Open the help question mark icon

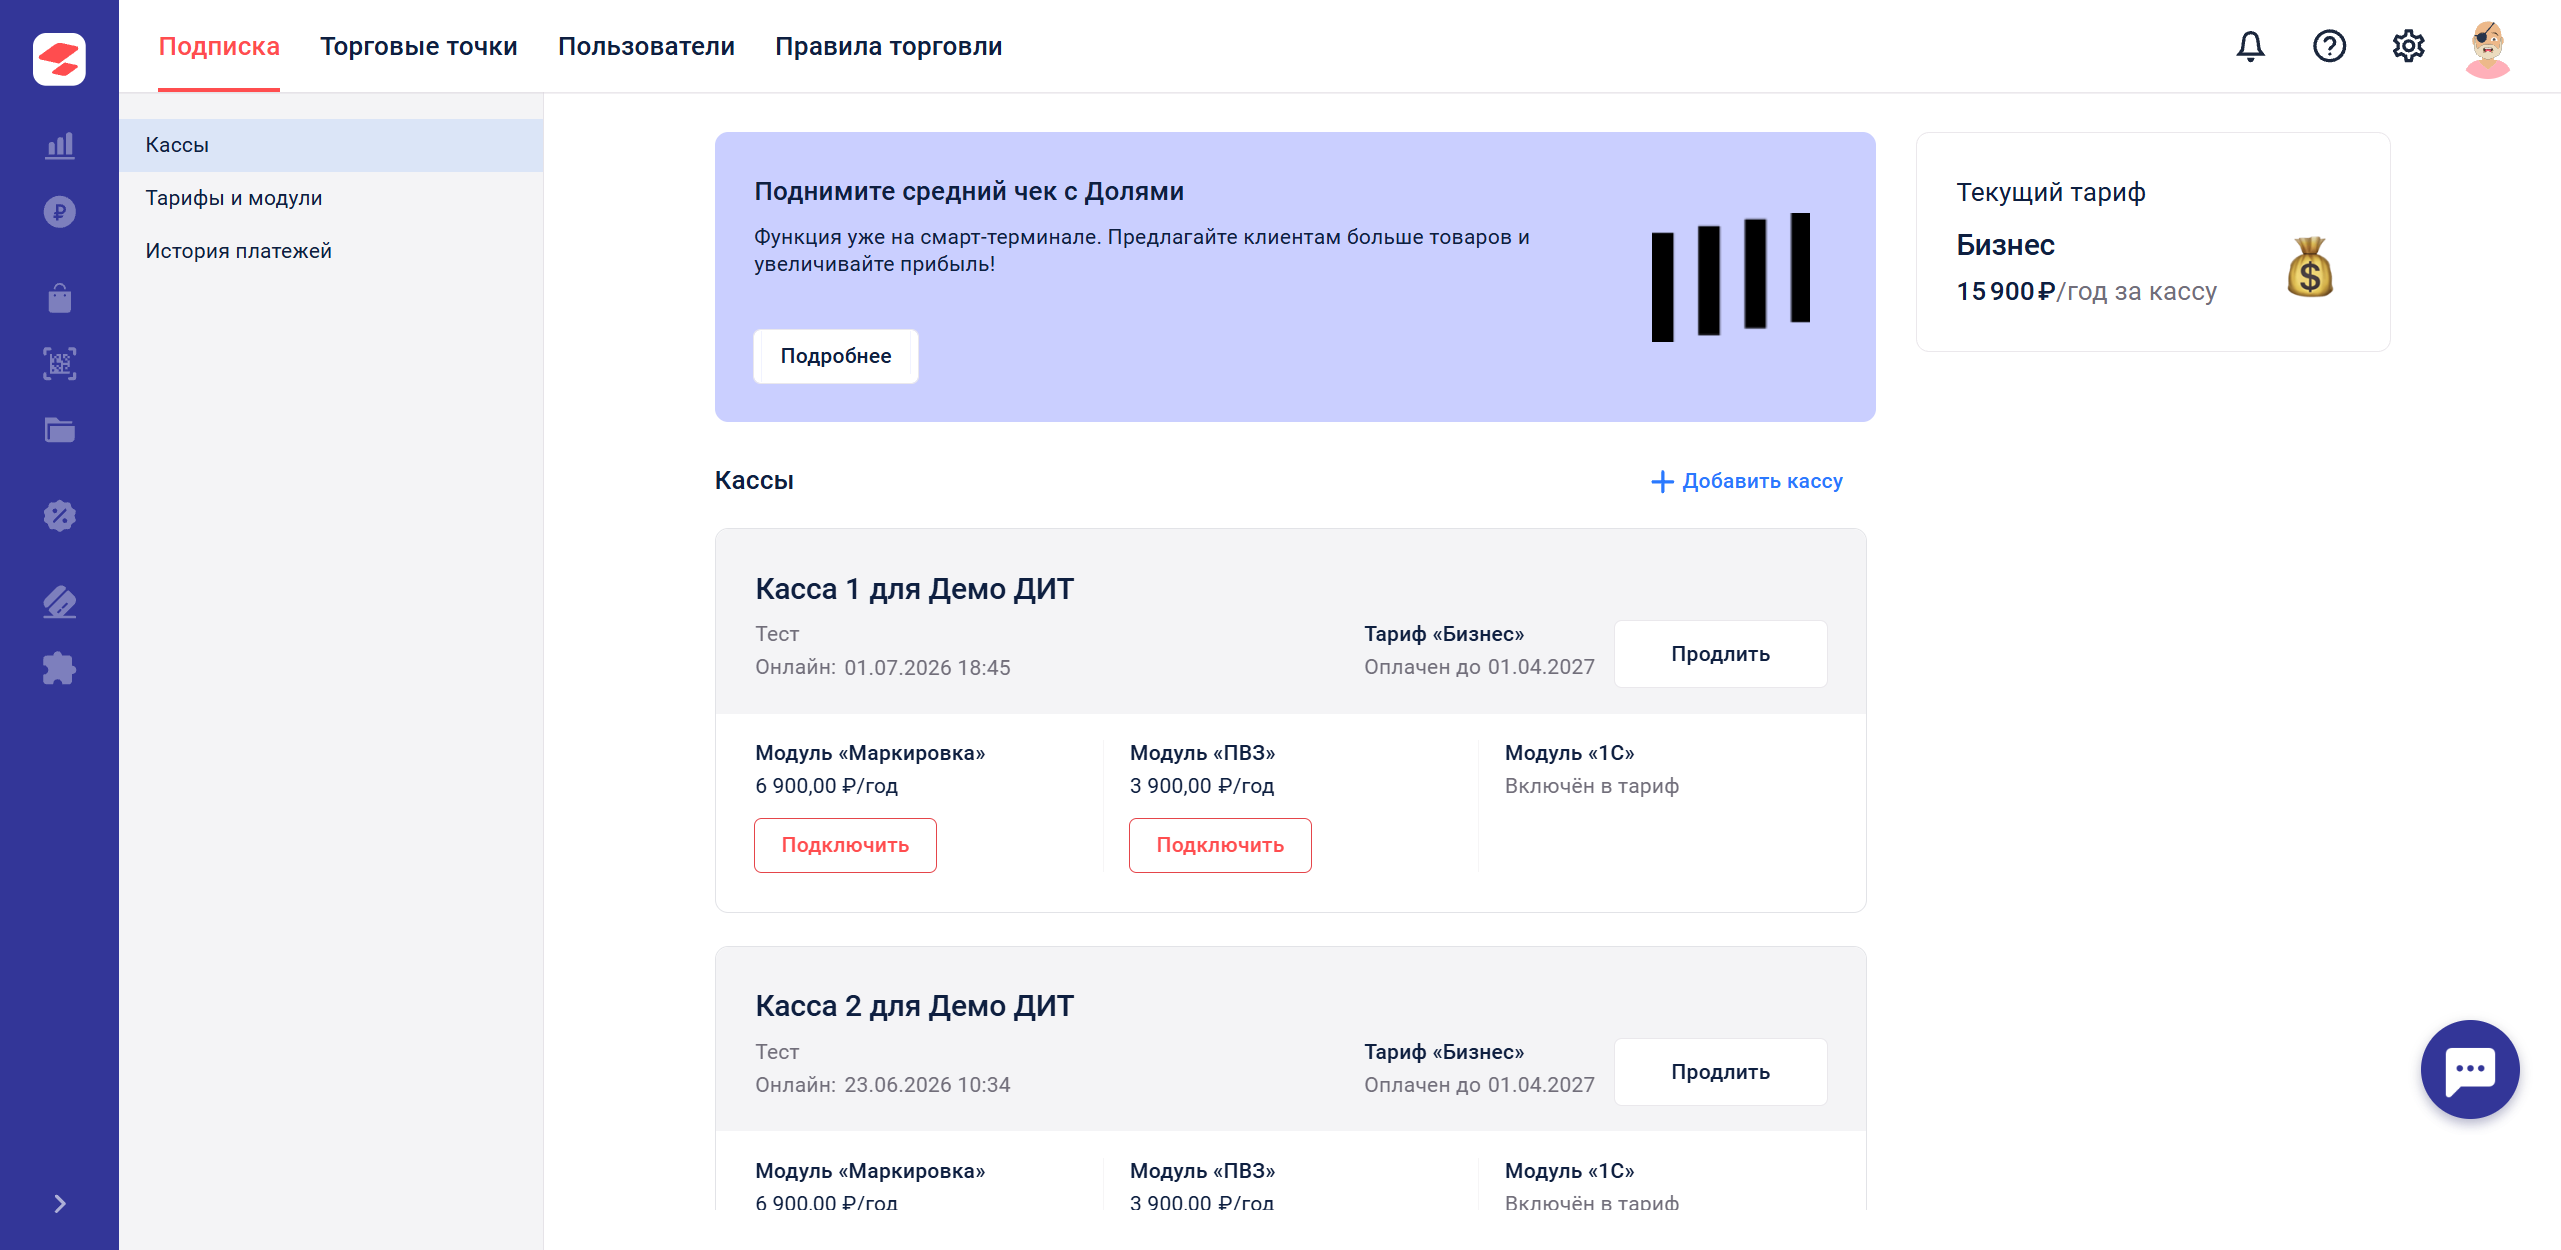(x=2329, y=46)
